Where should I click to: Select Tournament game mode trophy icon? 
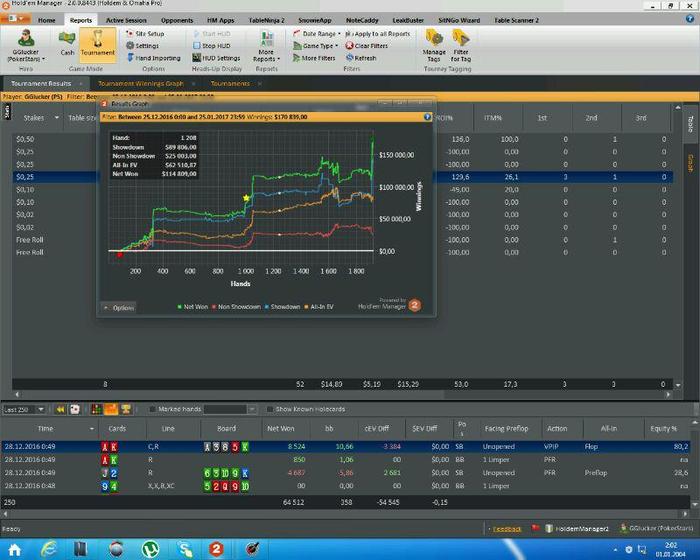pyautogui.click(x=97, y=43)
